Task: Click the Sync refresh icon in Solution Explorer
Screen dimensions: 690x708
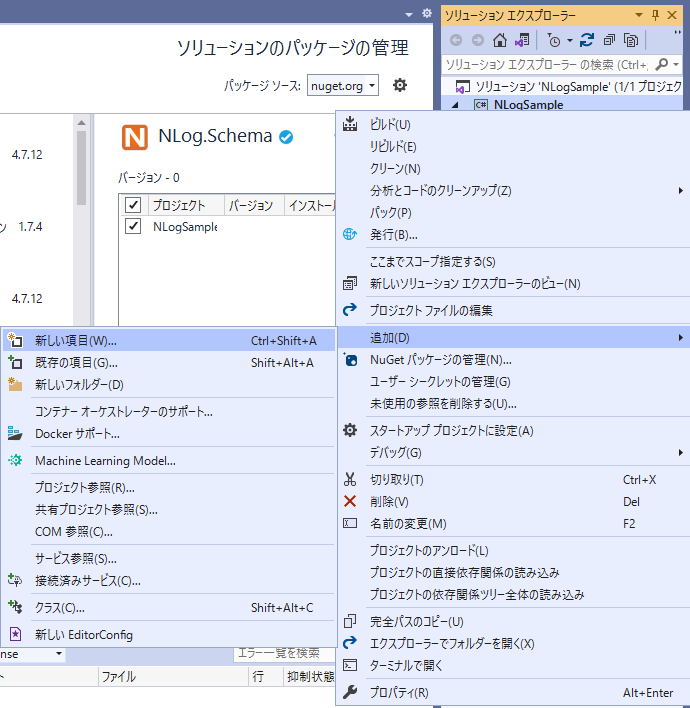Action: tap(587, 40)
